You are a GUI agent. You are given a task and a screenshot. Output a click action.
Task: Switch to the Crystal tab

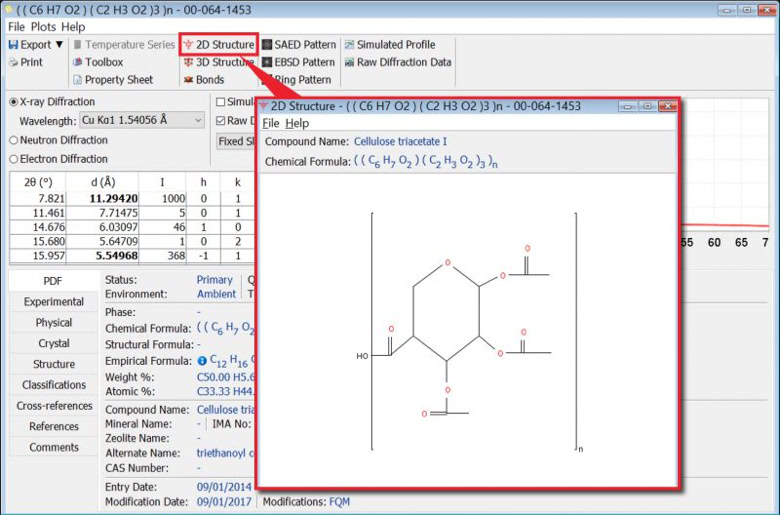click(53, 343)
